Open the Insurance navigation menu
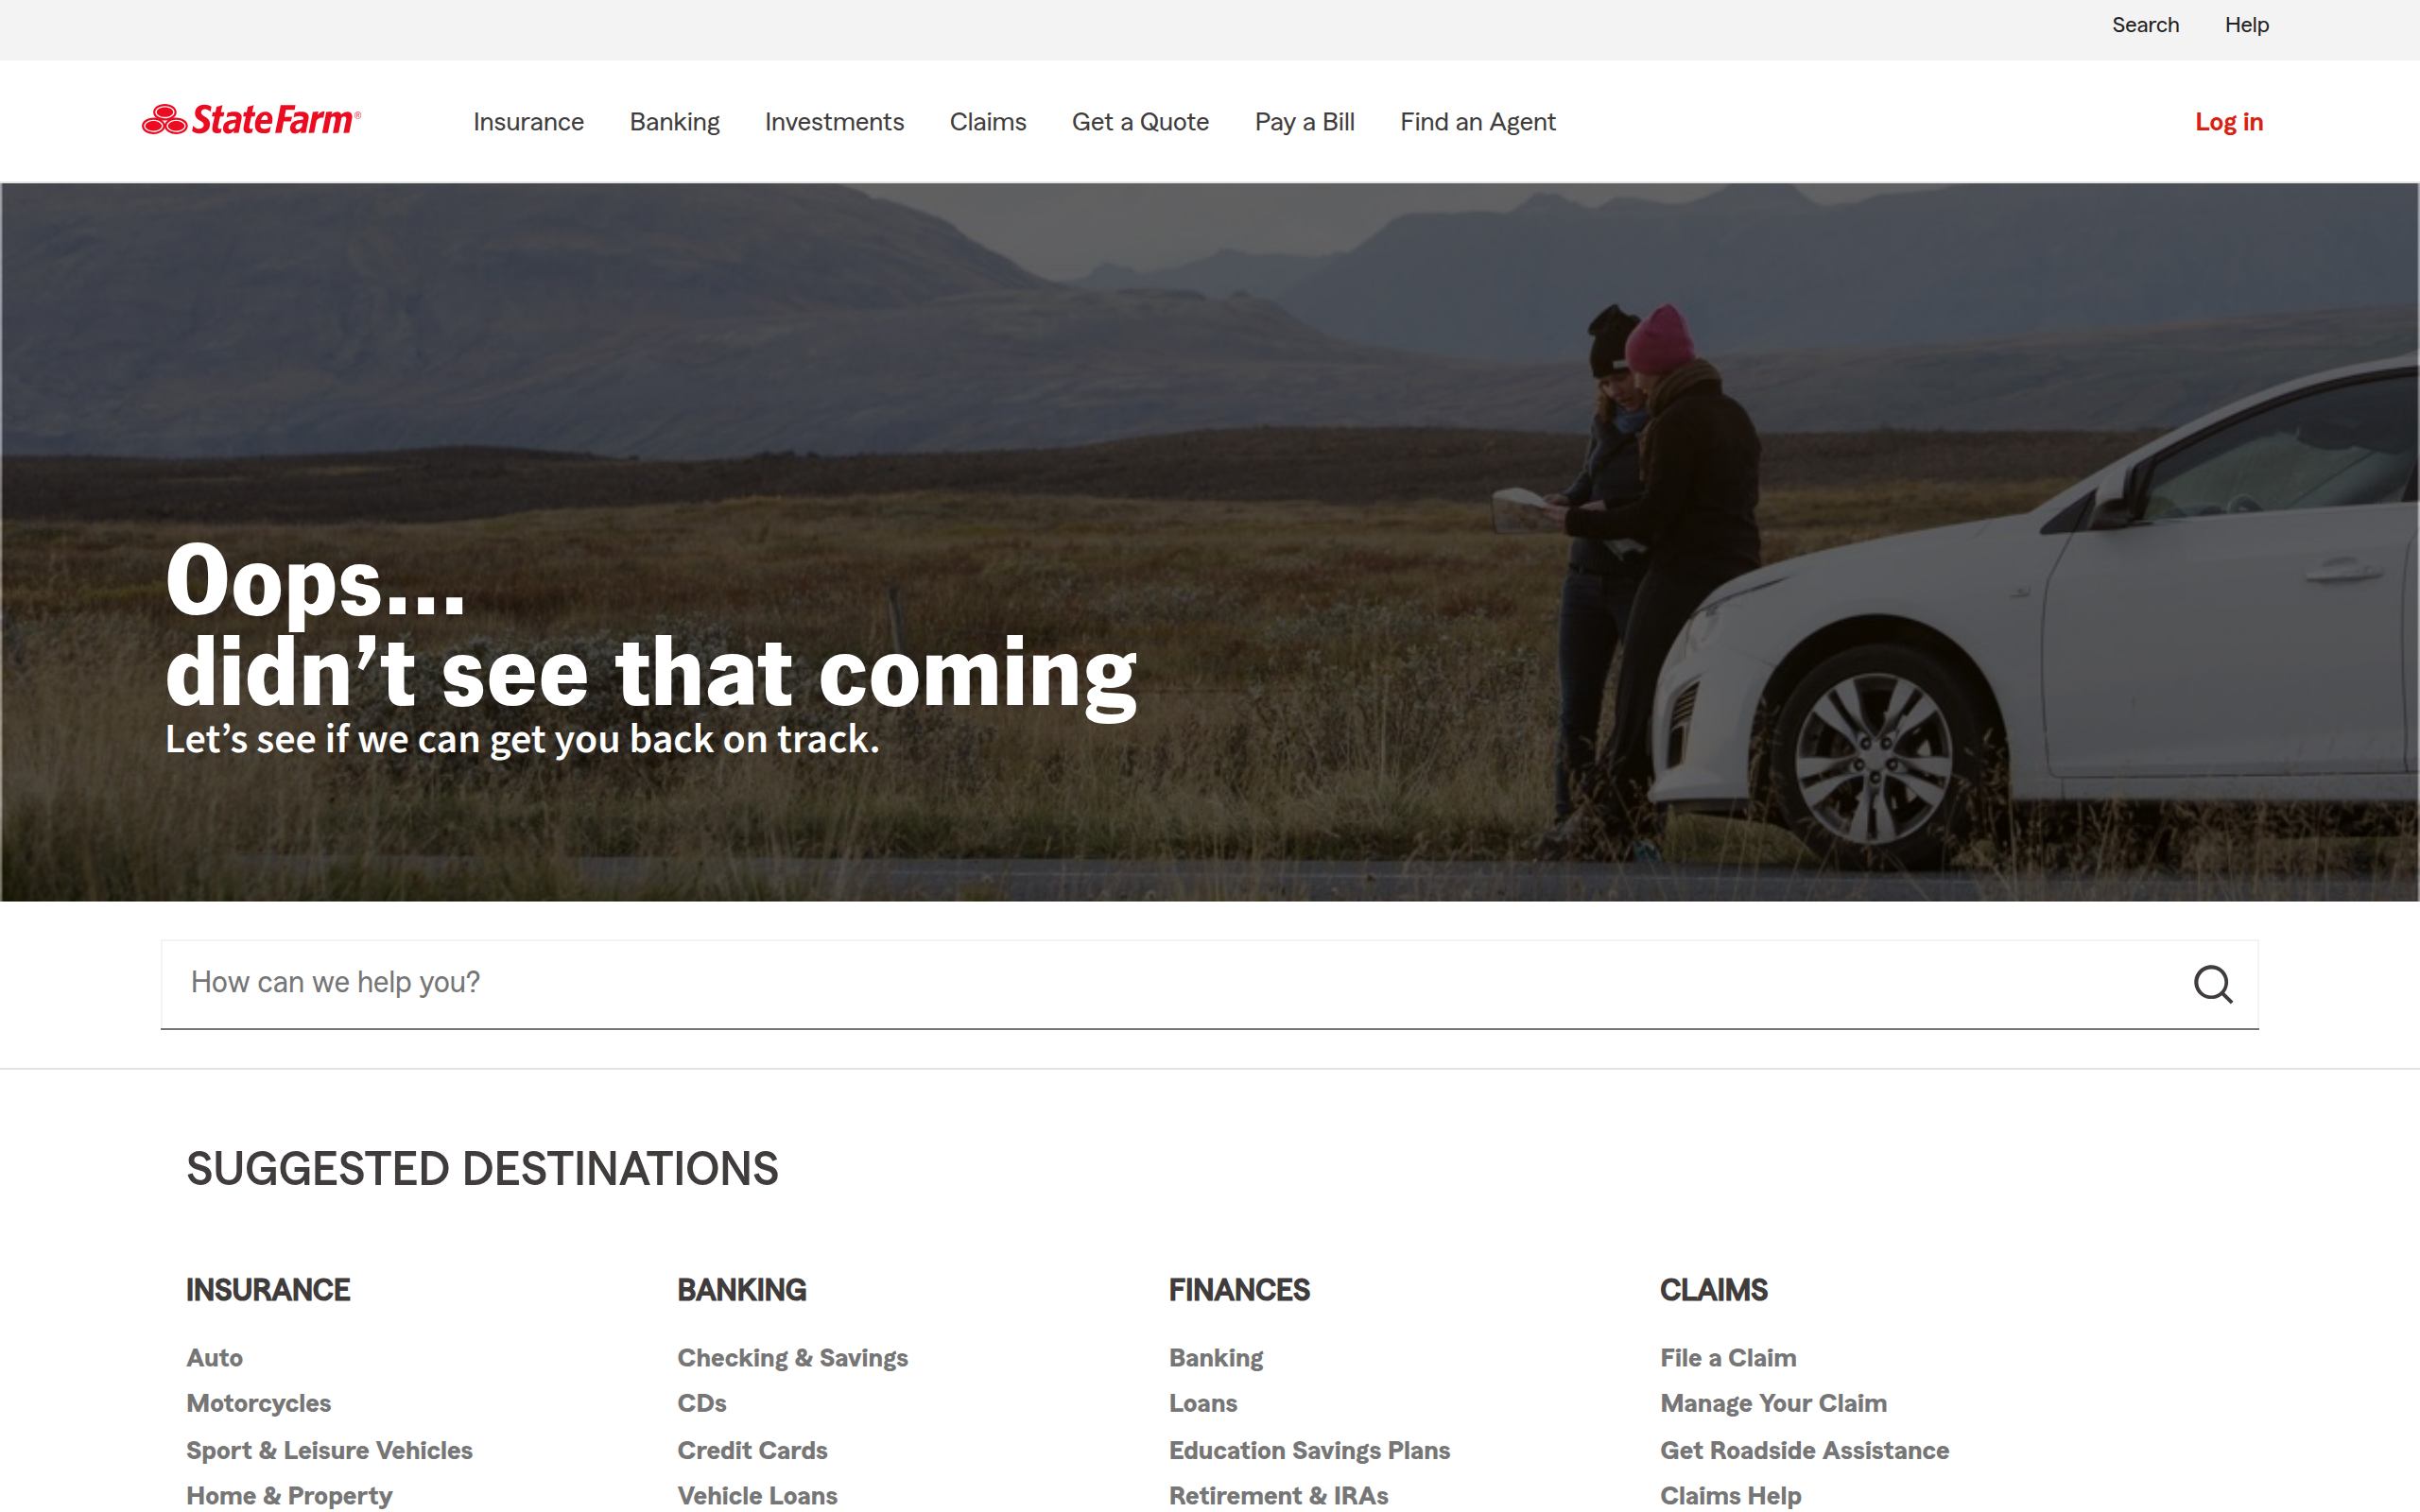Viewport: 2420px width, 1512px height. point(528,122)
